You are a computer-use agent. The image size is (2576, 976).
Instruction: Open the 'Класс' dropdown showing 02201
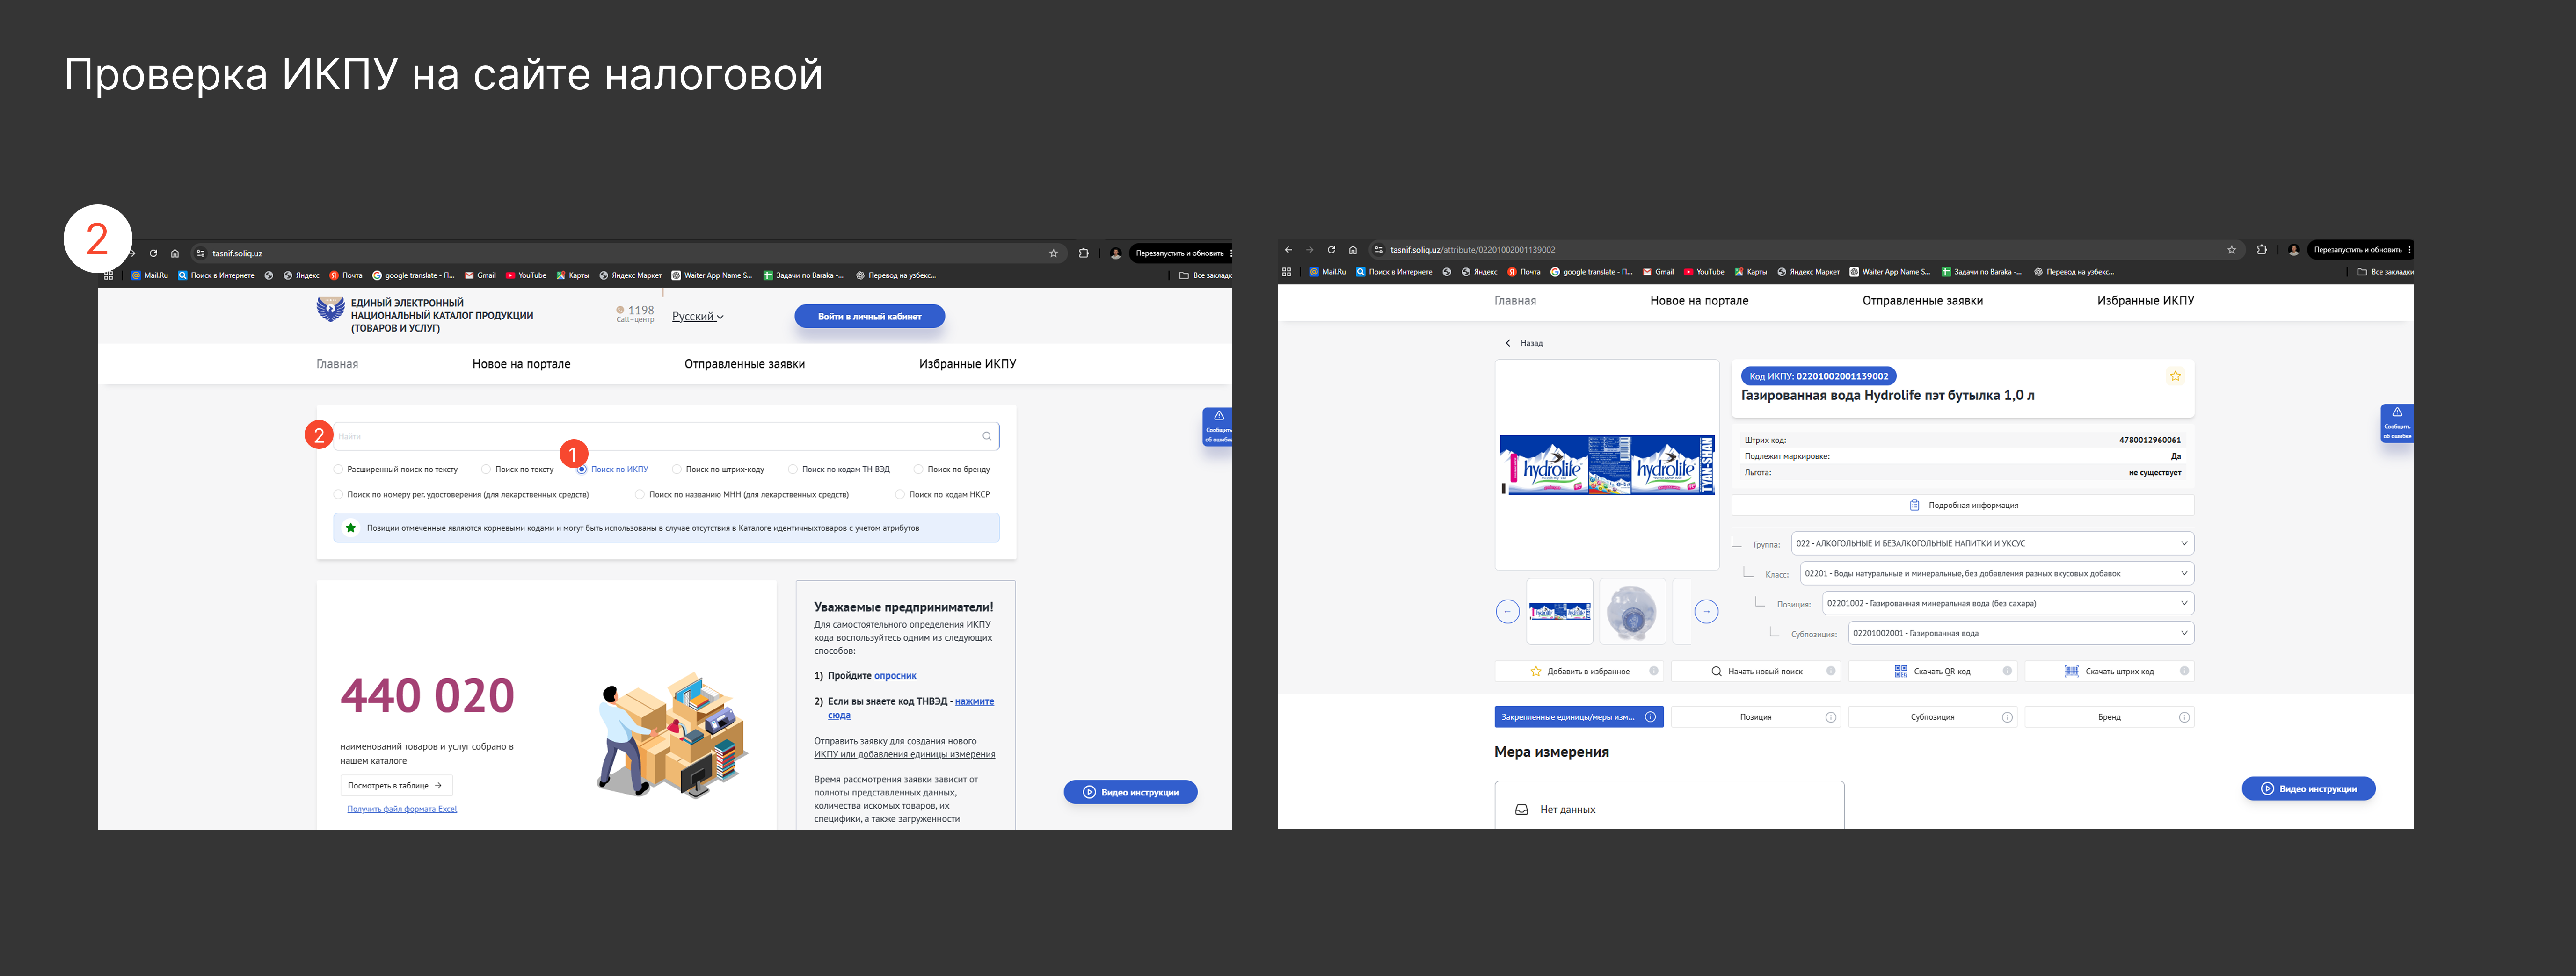(x=1997, y=573)
